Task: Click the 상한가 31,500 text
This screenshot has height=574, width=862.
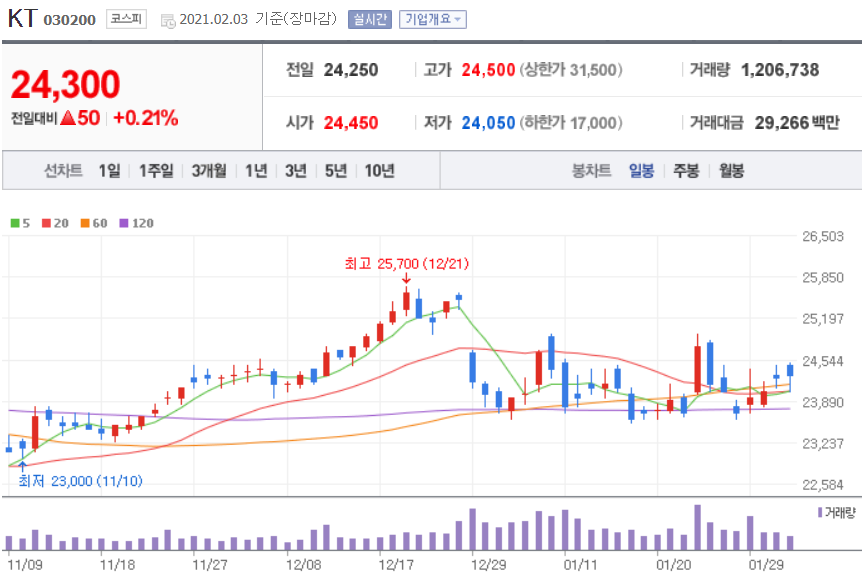Action: point(571,70)
